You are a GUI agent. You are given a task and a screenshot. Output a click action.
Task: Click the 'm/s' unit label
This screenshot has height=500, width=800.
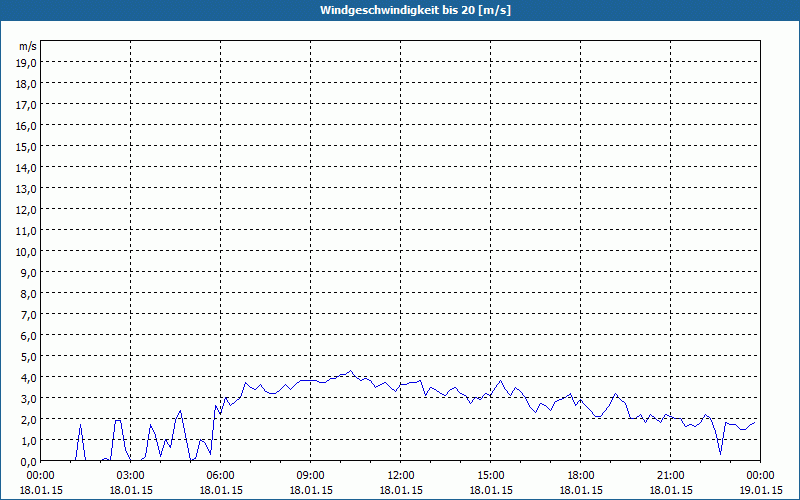pyautogui.click(x=28, y=46)
